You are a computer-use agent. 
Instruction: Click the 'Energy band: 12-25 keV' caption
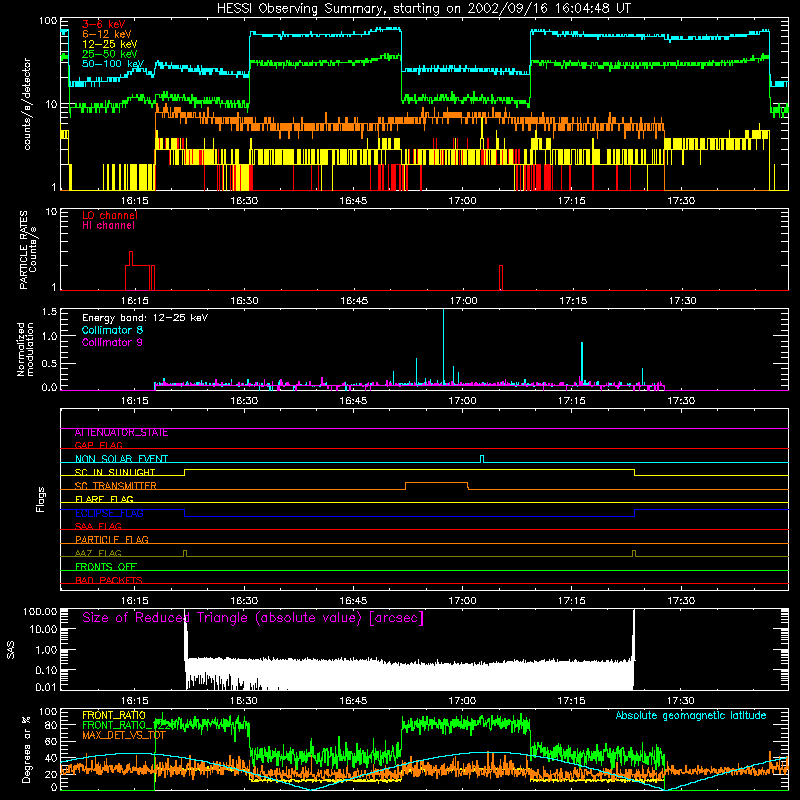[145, 318]
